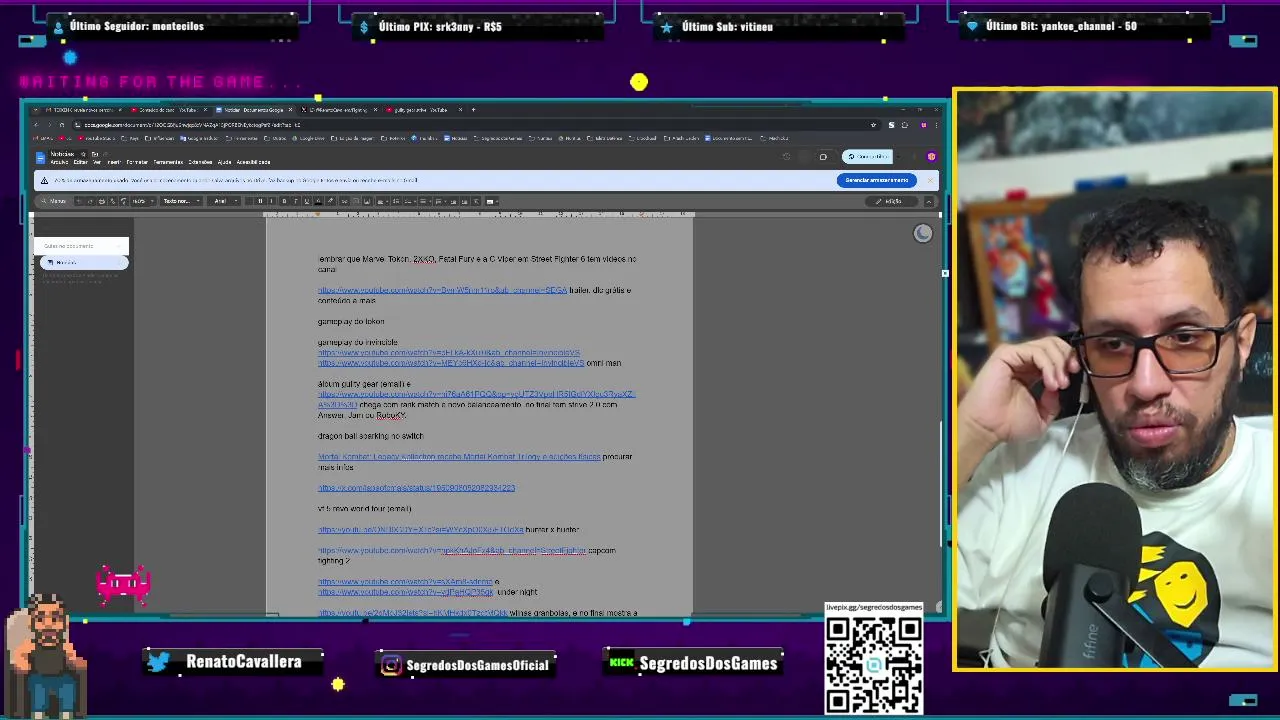
Task: Print the document using the printer icon
Action: coord(102,201)
